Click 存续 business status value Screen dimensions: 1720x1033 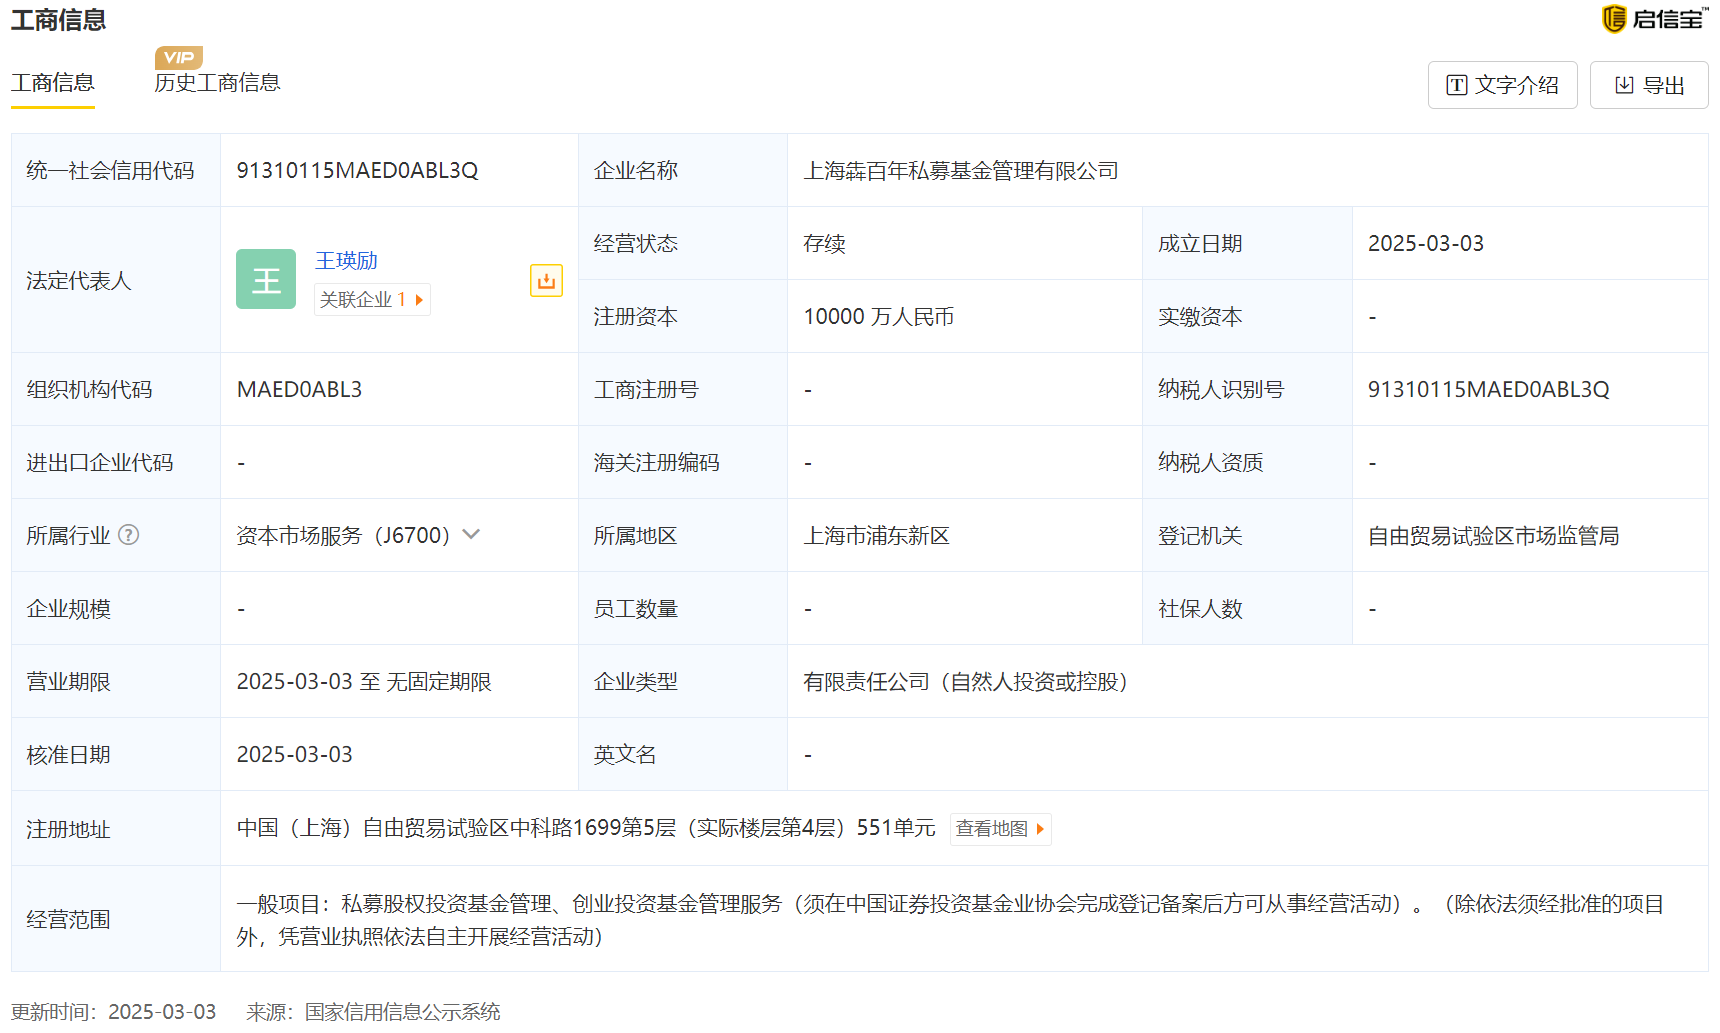coord(824,244)
